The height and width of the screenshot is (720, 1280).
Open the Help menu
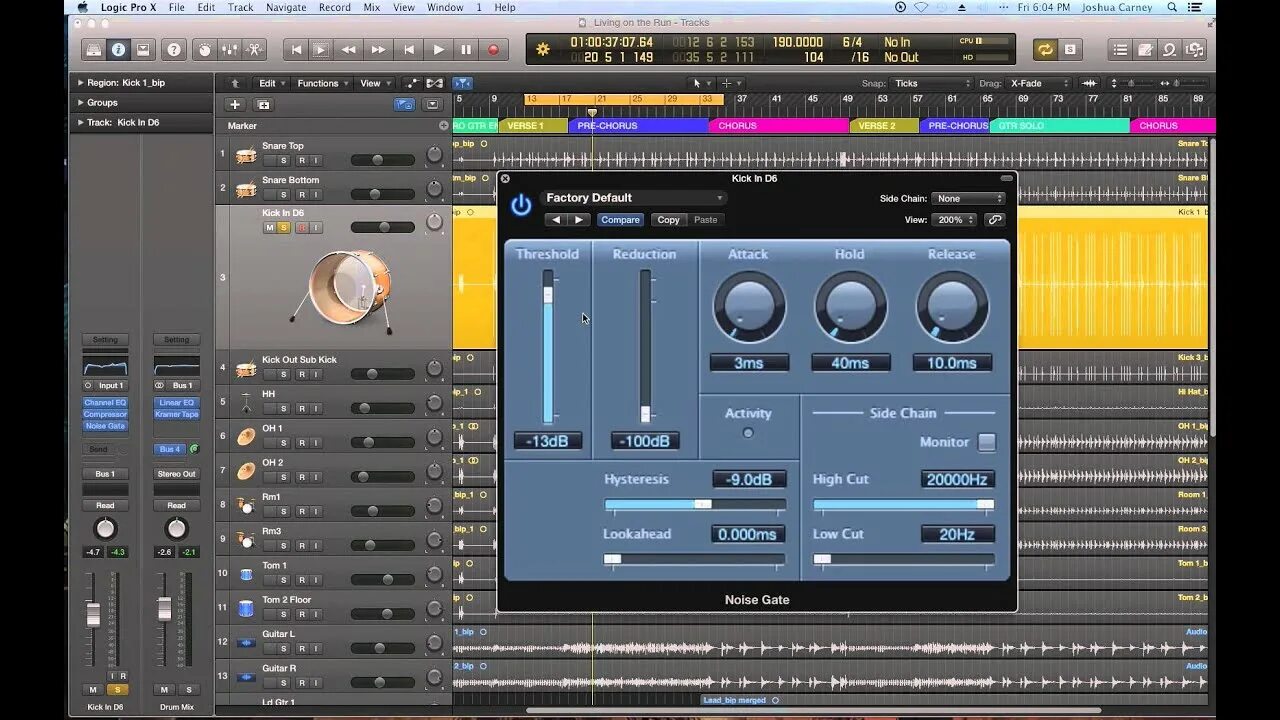click(x=505, y=7)
